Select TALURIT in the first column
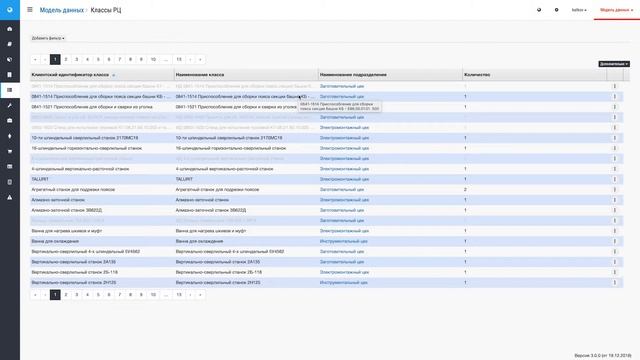 pos(40,179)
